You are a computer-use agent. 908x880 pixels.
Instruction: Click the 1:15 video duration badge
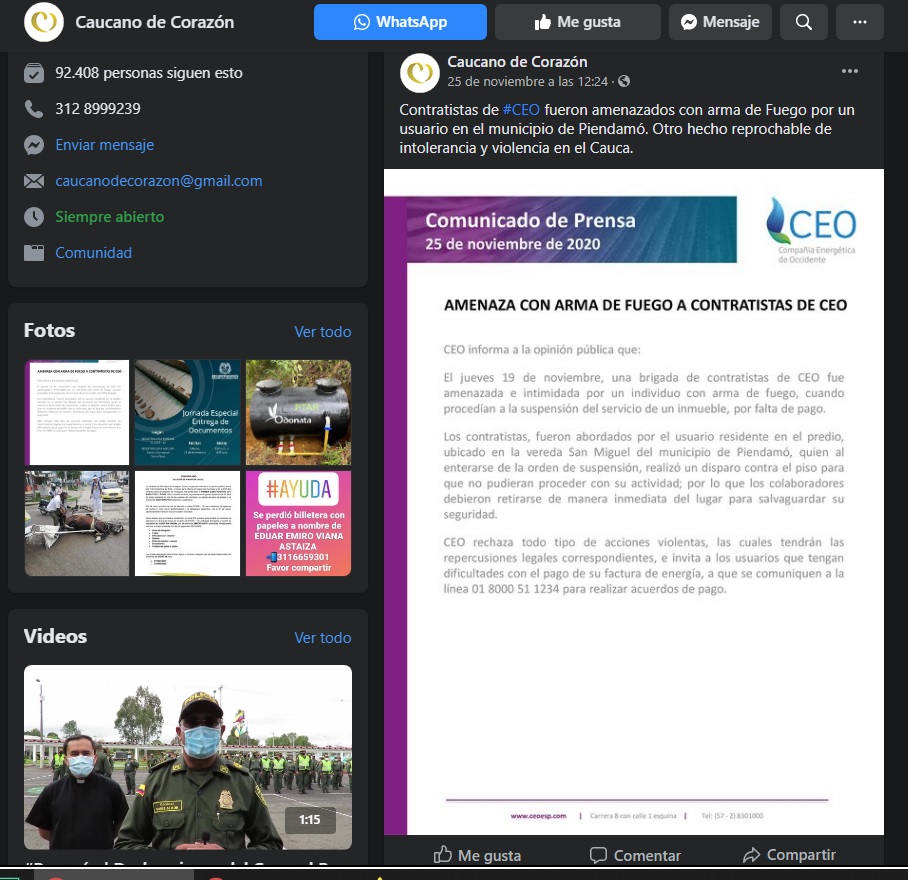point(310,820)
